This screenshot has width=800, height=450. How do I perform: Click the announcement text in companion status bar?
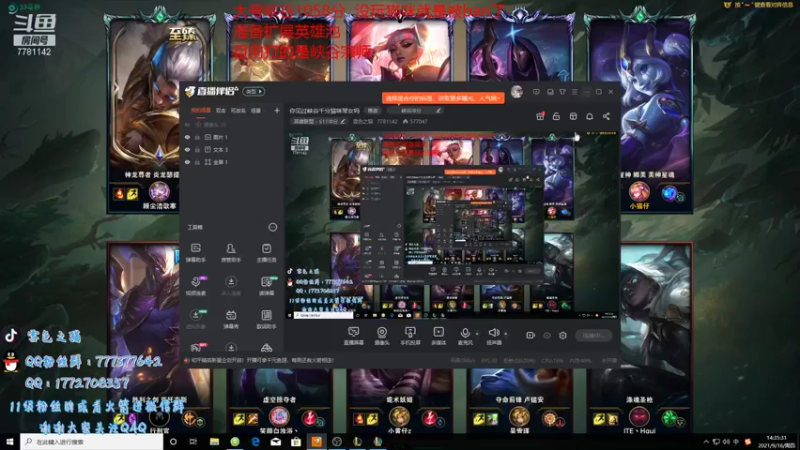coord(263,360)
